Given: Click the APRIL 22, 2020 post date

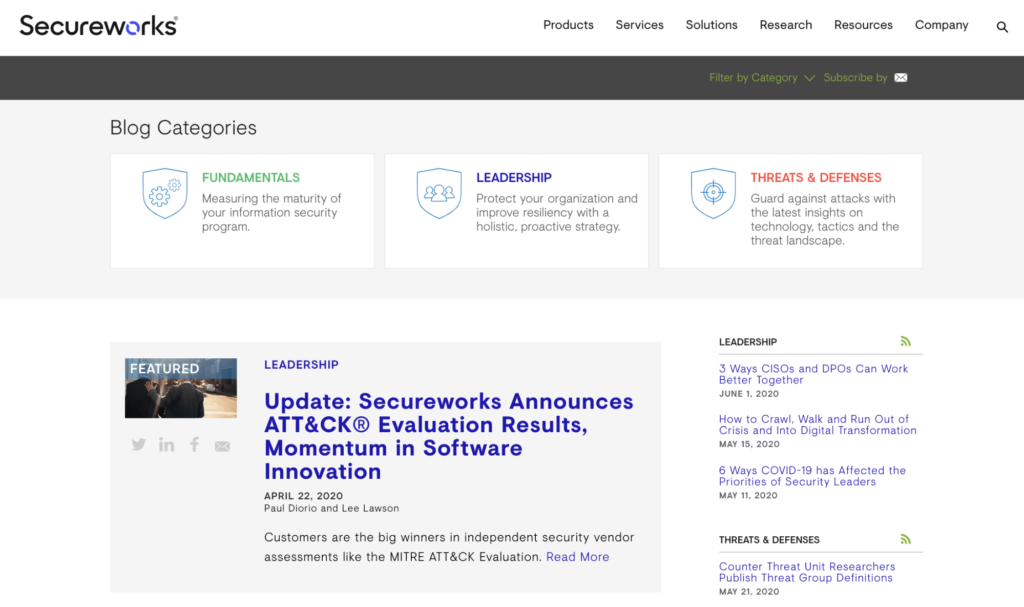Looking at the screenshot, I should point(303,496).
